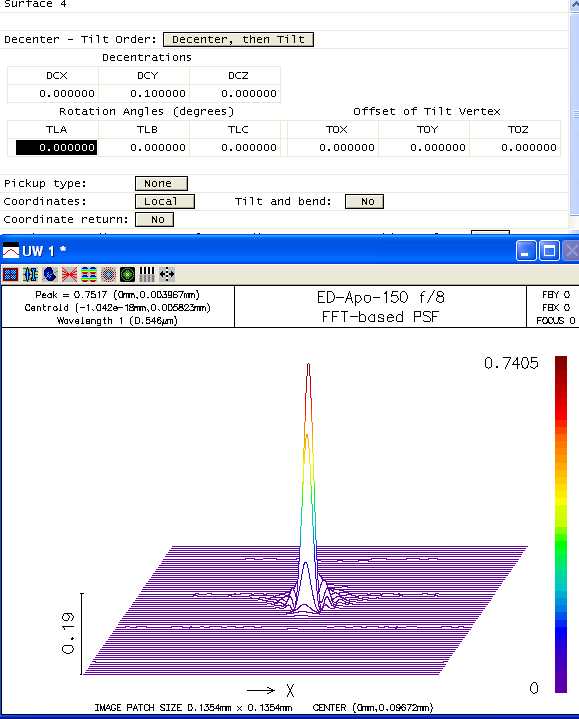The image size is (579, 719).
Task: Toggle Coordinates Local button
Action: pyautogui.click(x=165, y=201)
